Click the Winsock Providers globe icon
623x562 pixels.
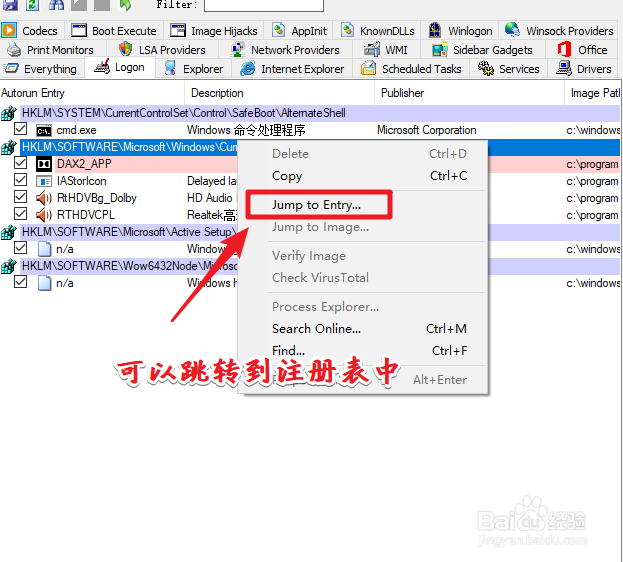click(x=512, y=29)
